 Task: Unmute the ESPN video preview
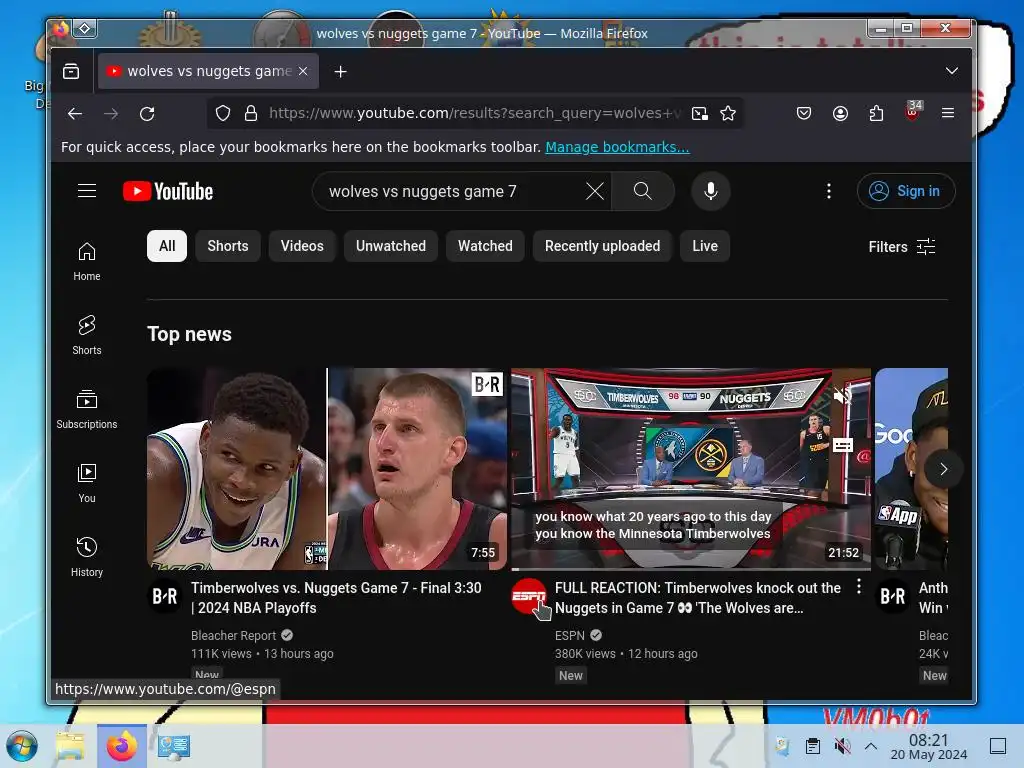[x=842, y=395]
